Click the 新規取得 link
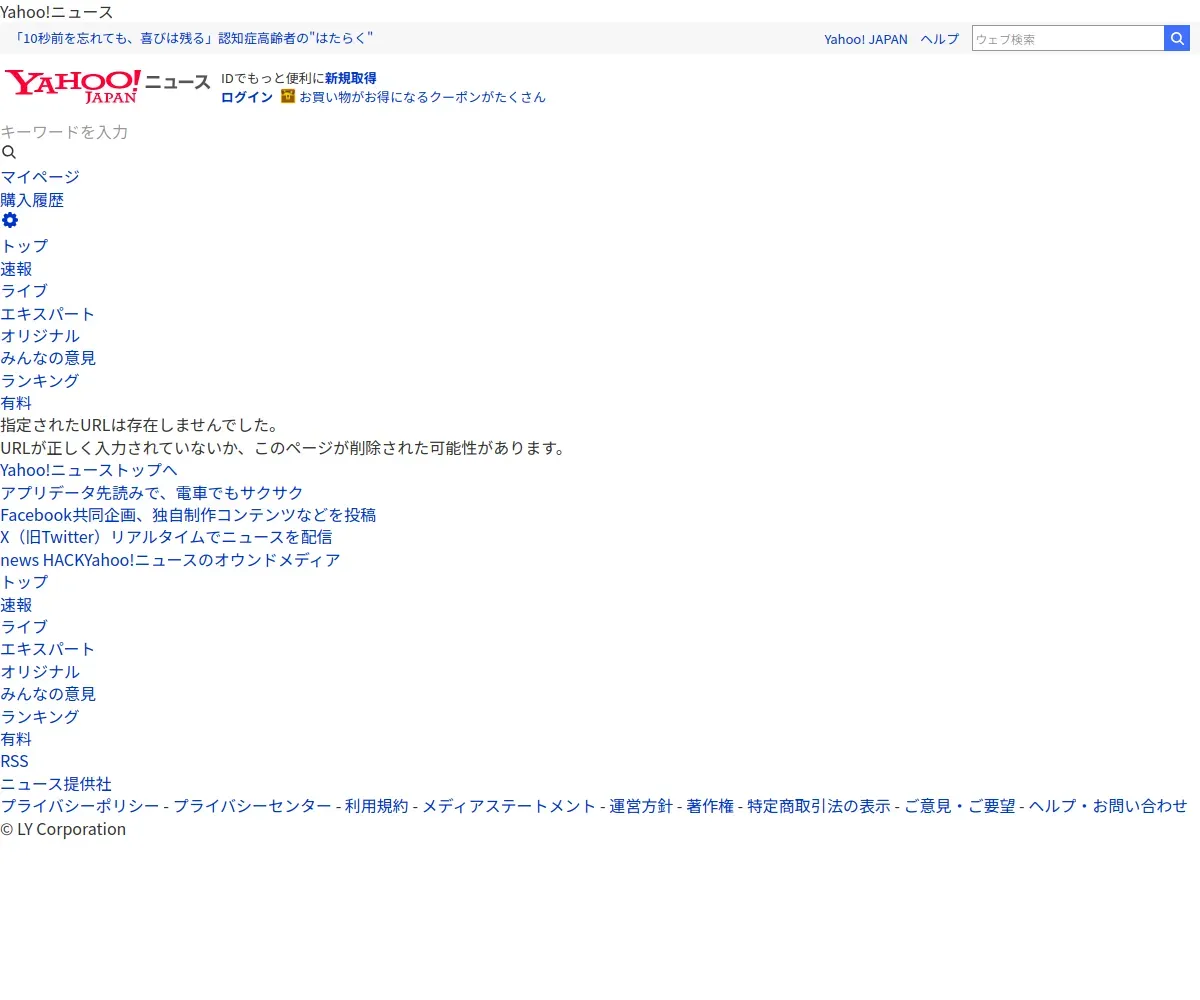Viewport: 1200px width, 1000px height. [x=351, y=78]
